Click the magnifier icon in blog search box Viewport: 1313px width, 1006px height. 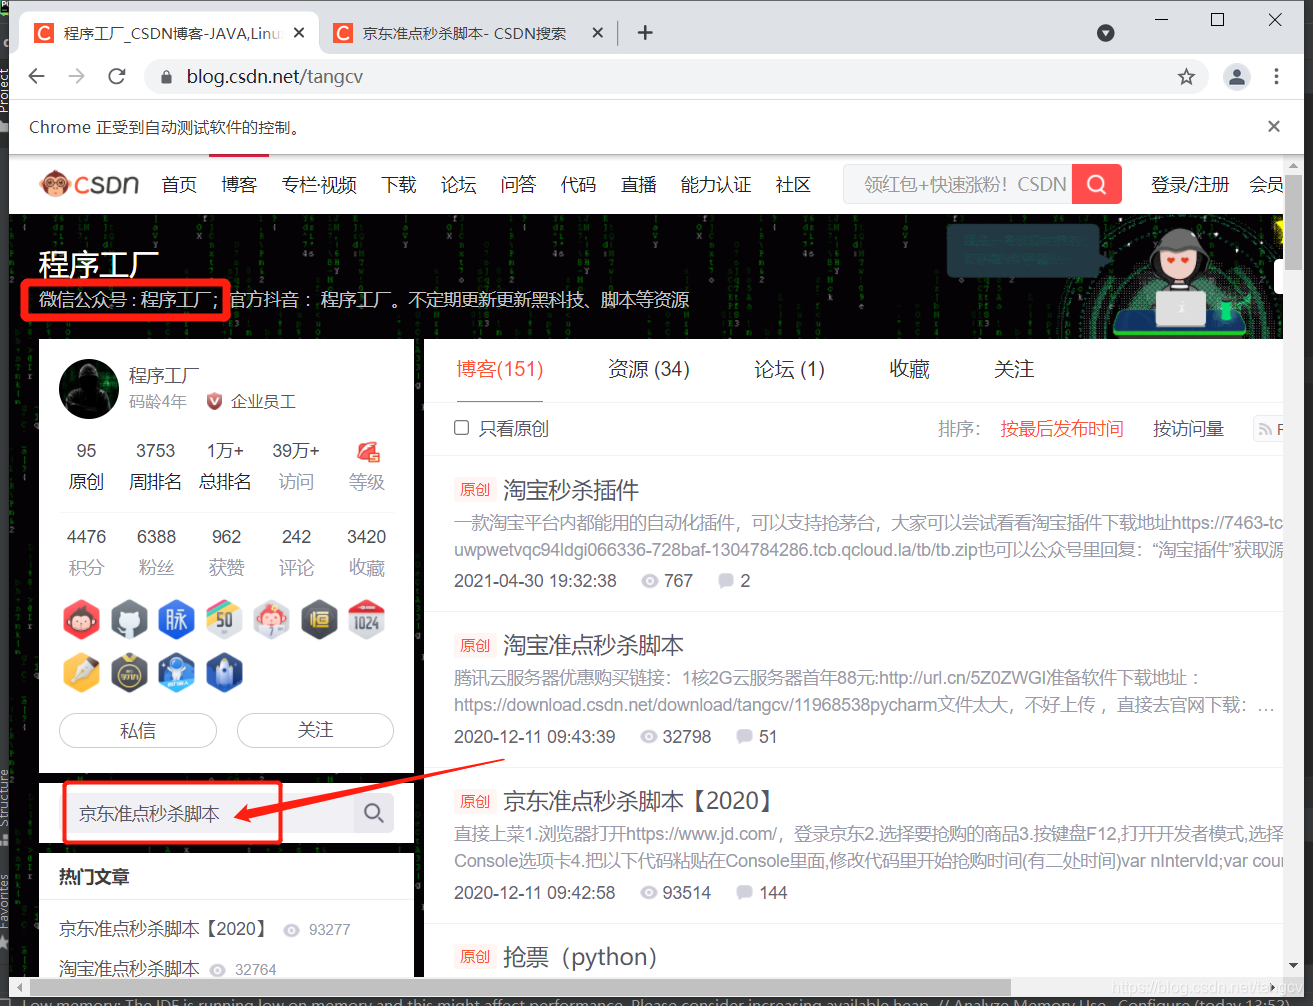[x=374, y=813]
